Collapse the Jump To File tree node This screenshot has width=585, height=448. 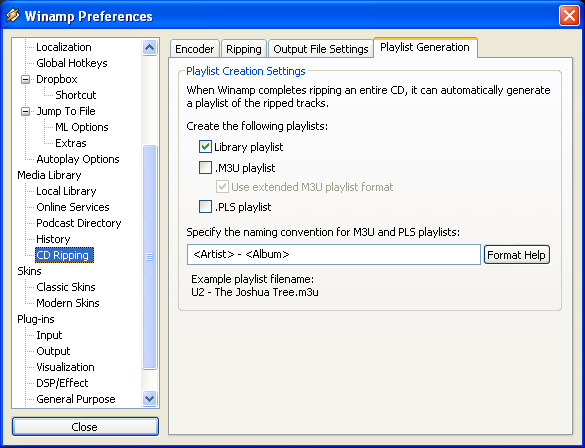pos(25,111)
